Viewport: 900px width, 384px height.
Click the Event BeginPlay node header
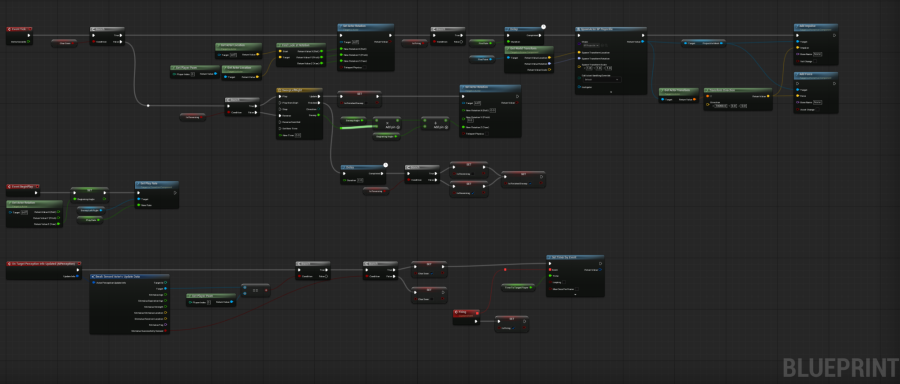pyautogui.click(x=23, y=187)
